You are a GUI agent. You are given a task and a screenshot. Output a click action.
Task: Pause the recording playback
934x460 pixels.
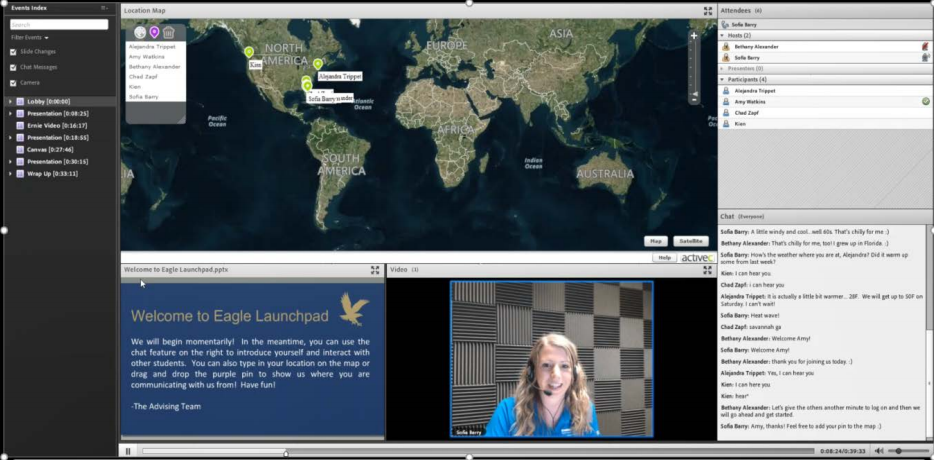coord(127,451)
